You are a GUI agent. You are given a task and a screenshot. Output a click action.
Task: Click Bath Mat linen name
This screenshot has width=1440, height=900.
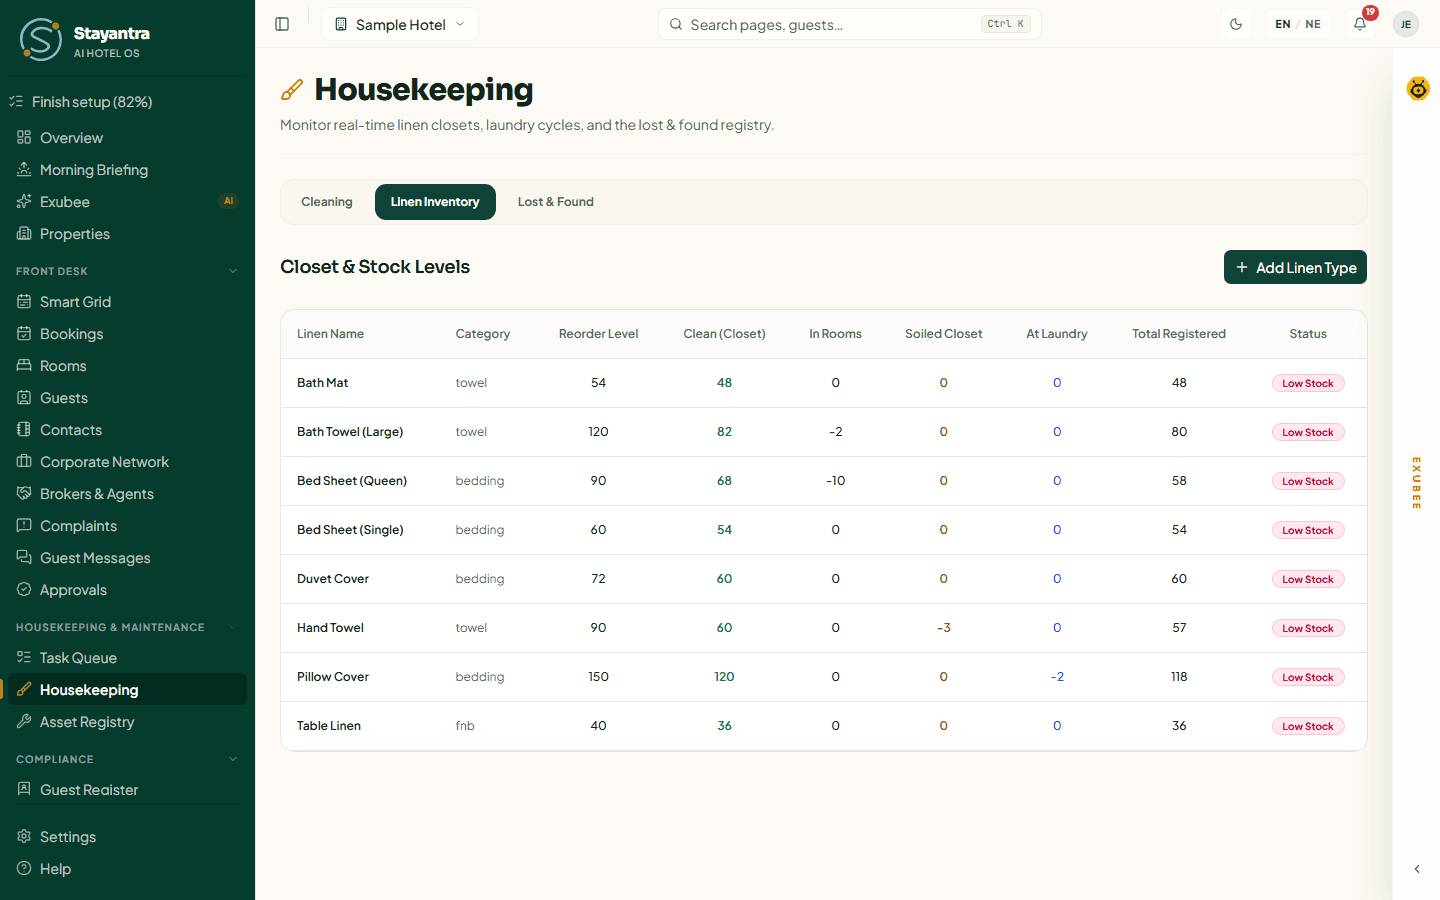[x=323, y=383]
